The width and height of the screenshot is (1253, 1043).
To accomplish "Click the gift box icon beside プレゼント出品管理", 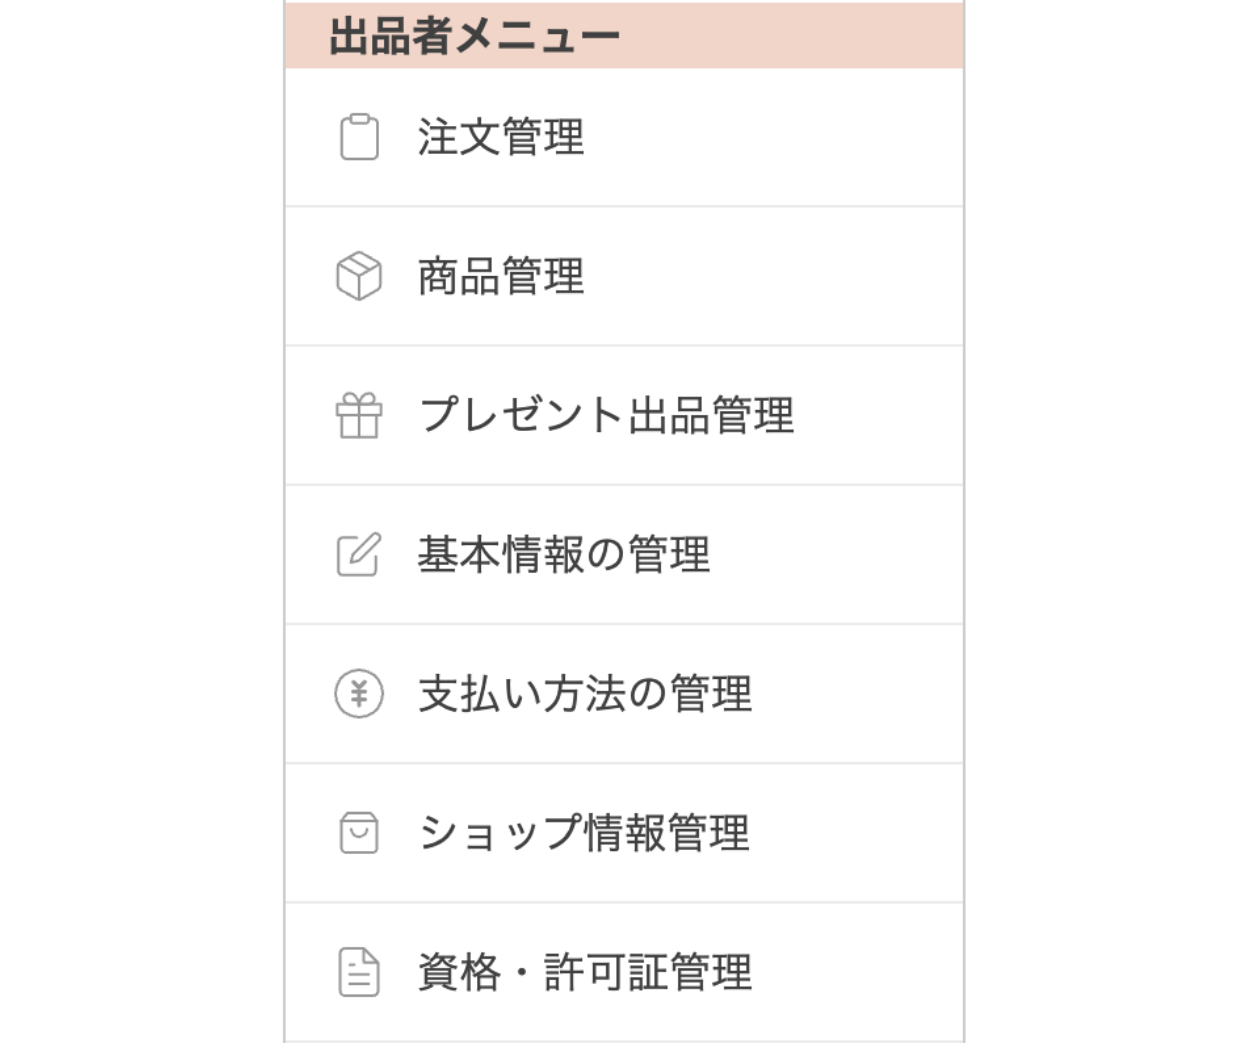I will pos(360,417).
